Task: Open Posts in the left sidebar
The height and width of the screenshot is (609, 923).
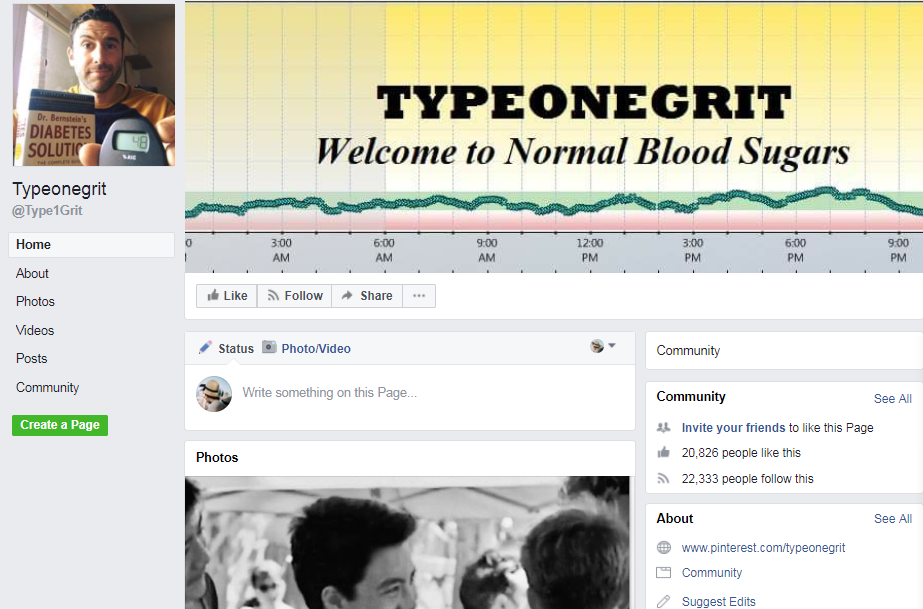Action: (x=31, y=359)
